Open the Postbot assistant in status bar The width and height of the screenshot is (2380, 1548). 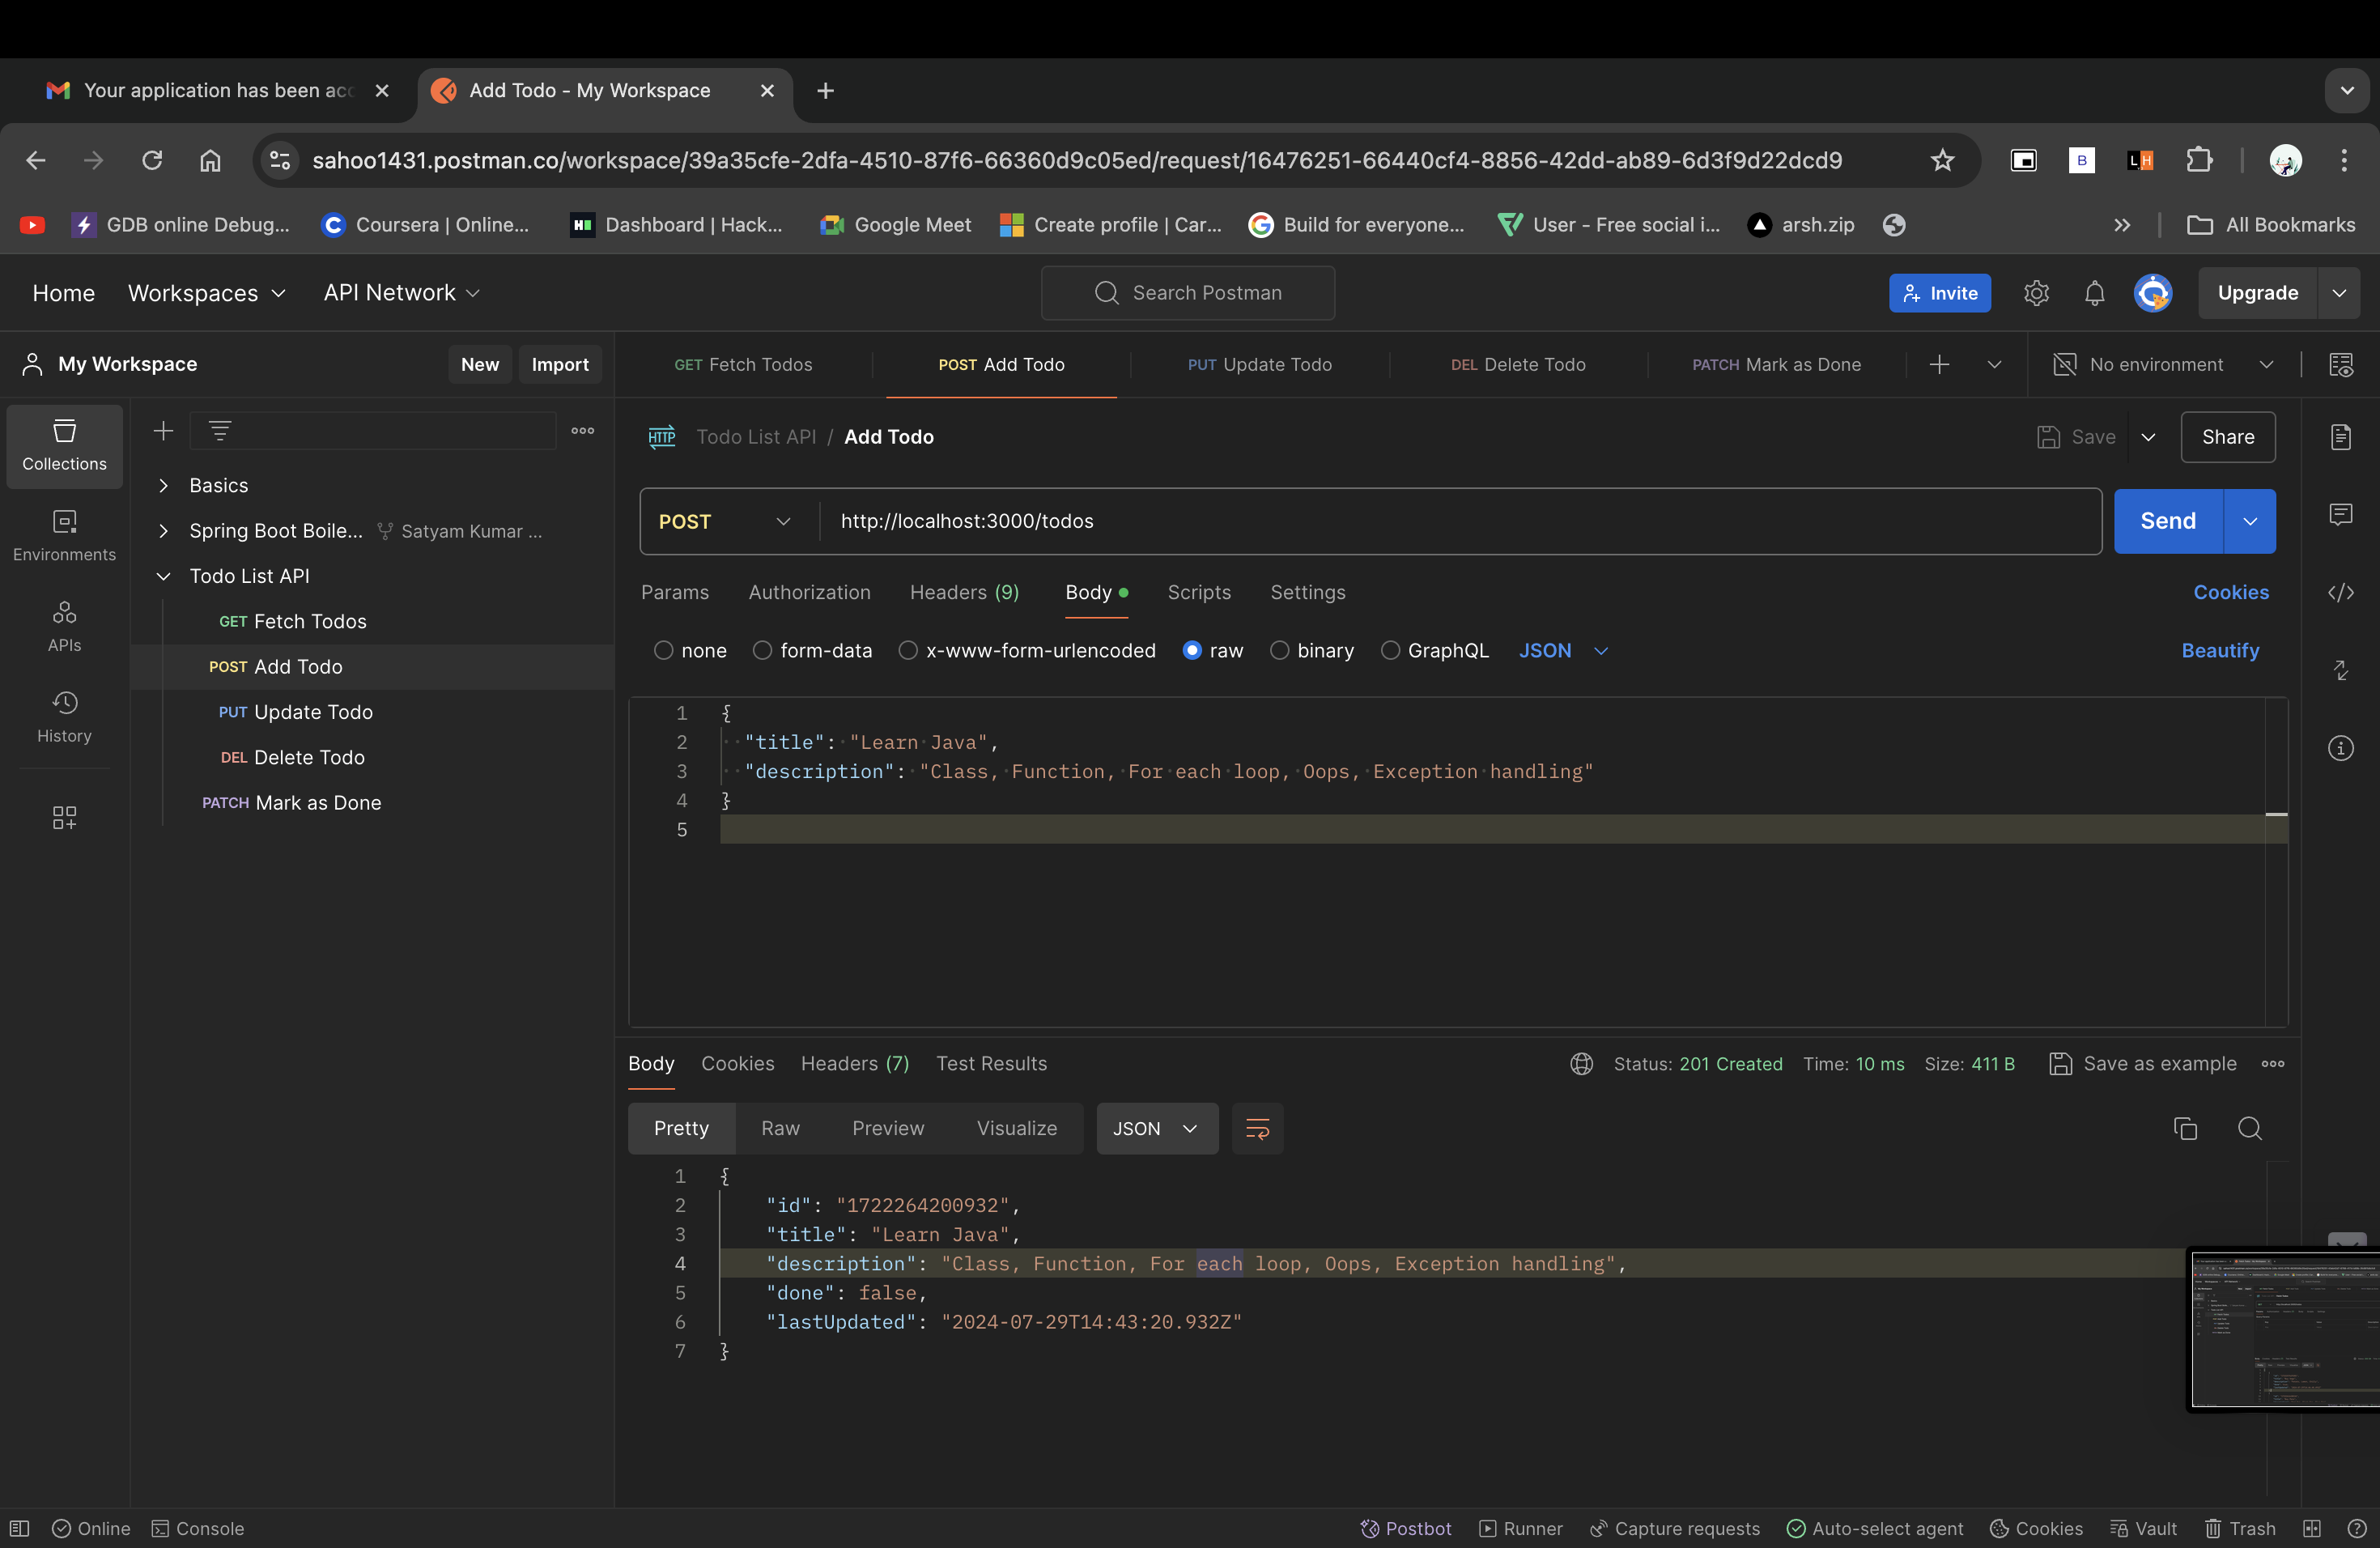click(1405, 1528)
